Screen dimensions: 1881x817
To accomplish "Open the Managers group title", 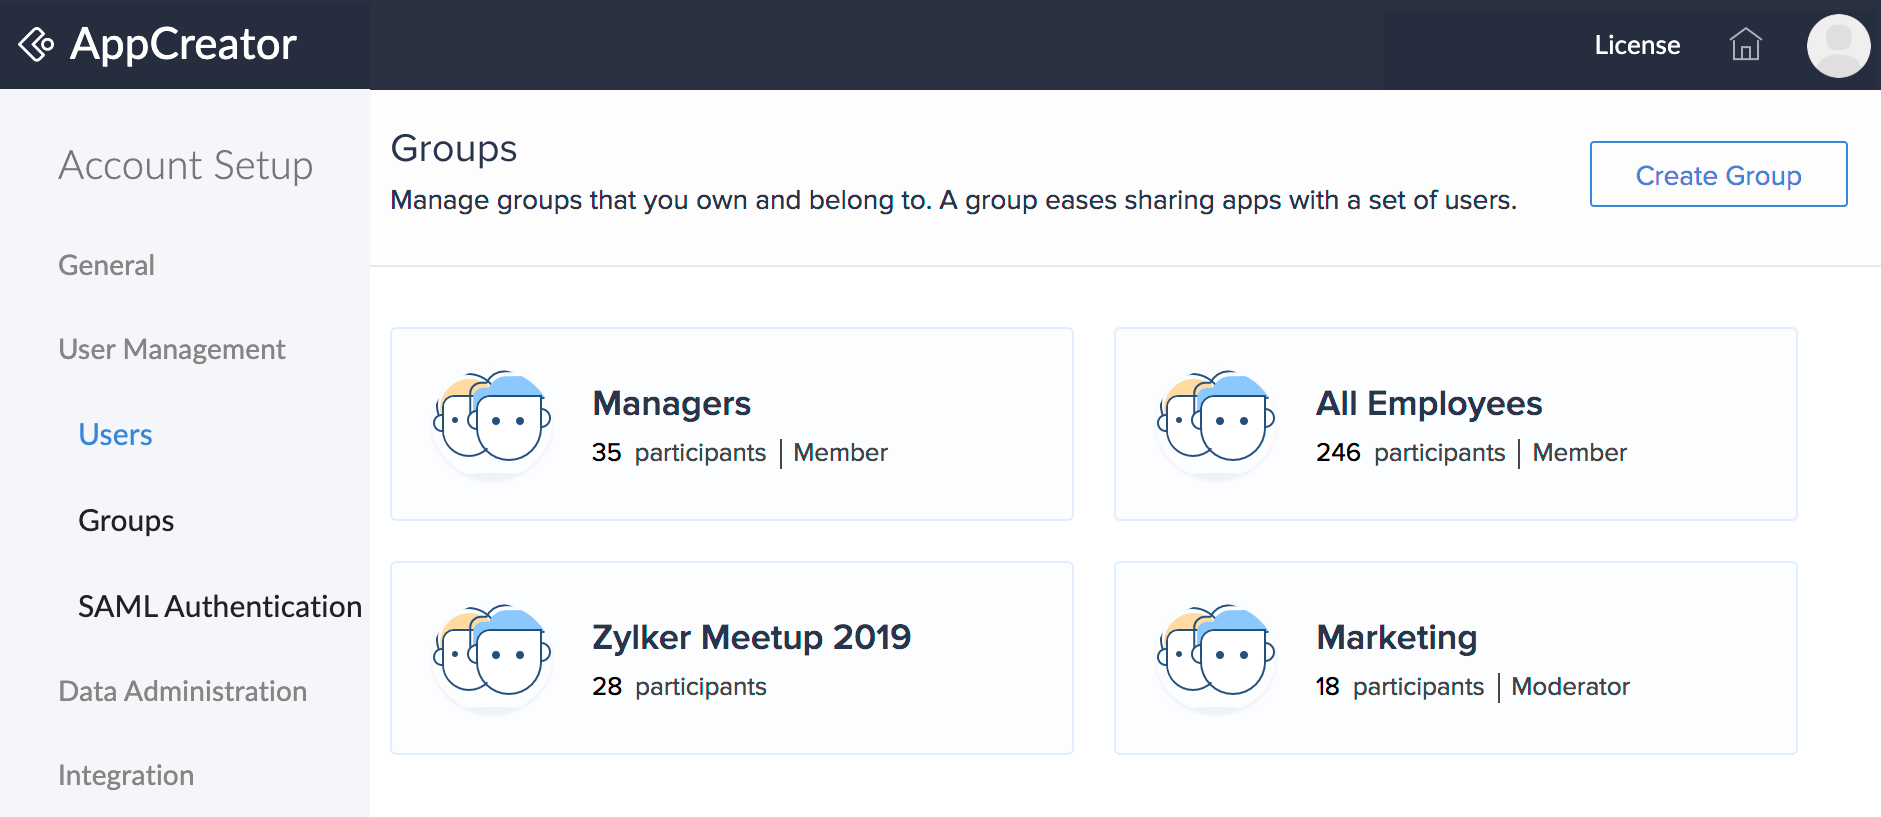I will click(671, 403).
